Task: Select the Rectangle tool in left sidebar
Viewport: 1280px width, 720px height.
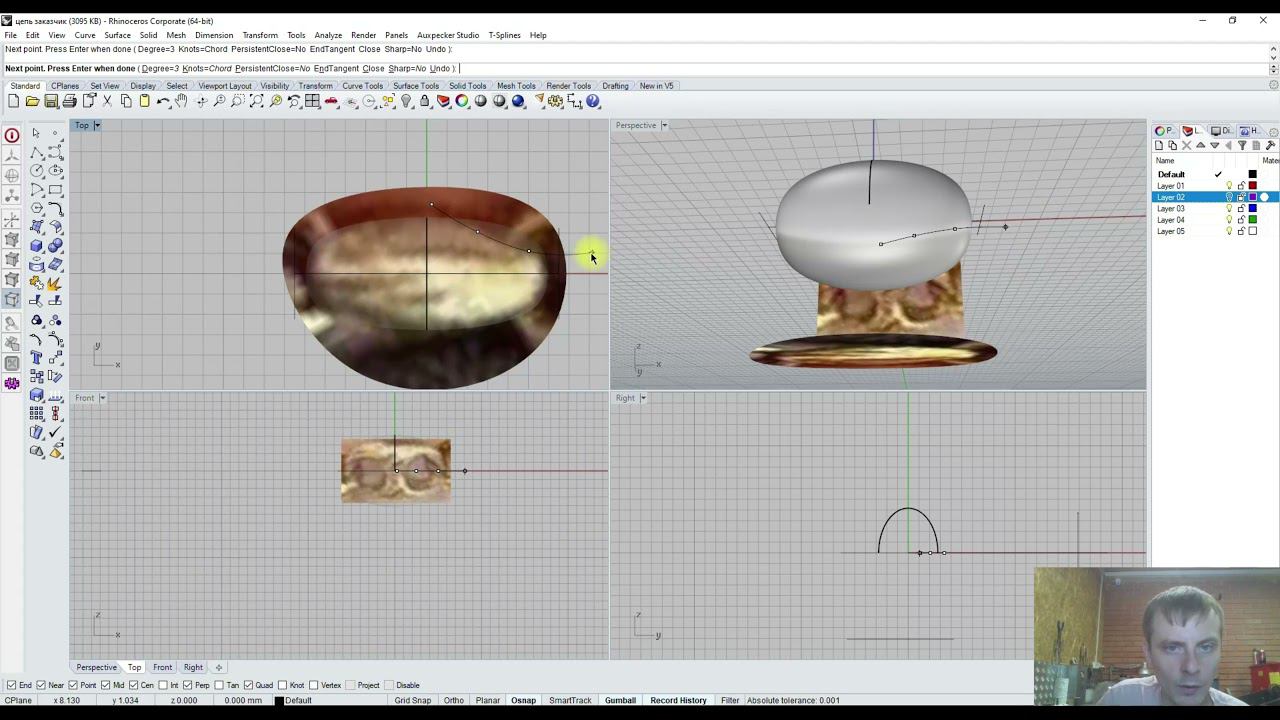Action: (x=55, y=190)
